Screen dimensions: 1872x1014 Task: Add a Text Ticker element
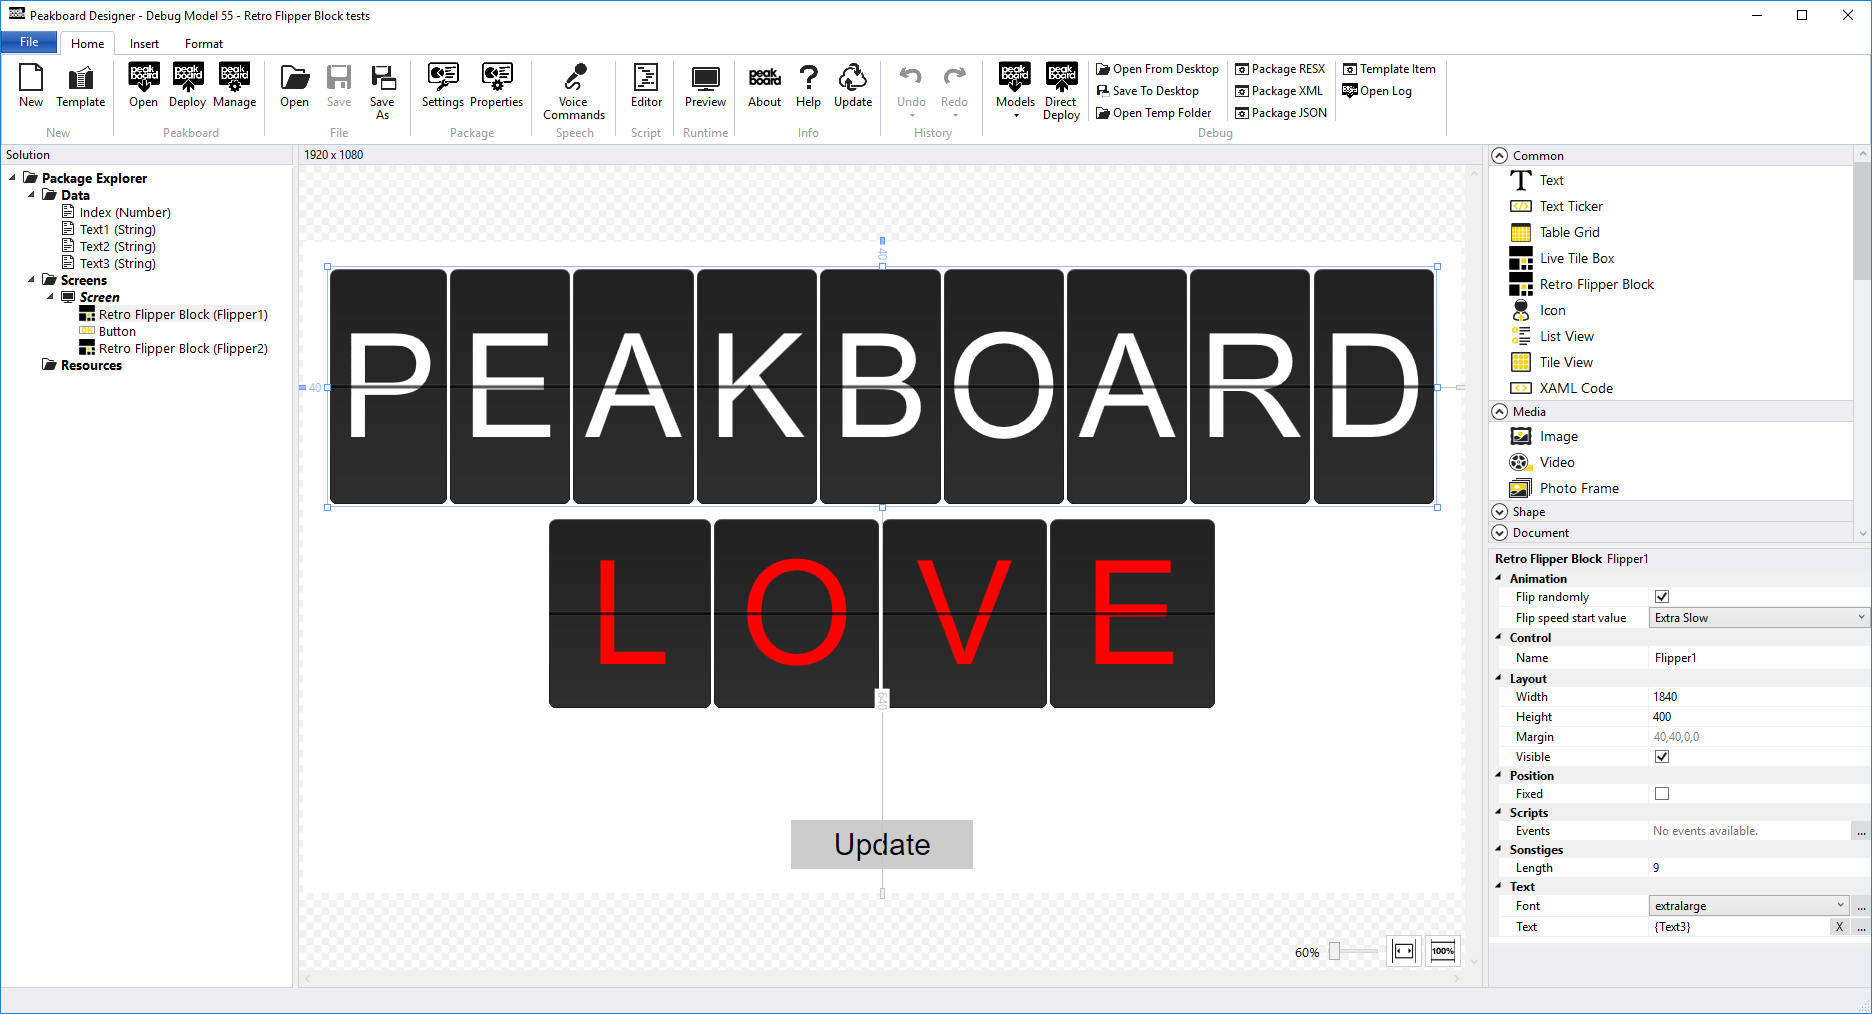(x=1571, y=206)
